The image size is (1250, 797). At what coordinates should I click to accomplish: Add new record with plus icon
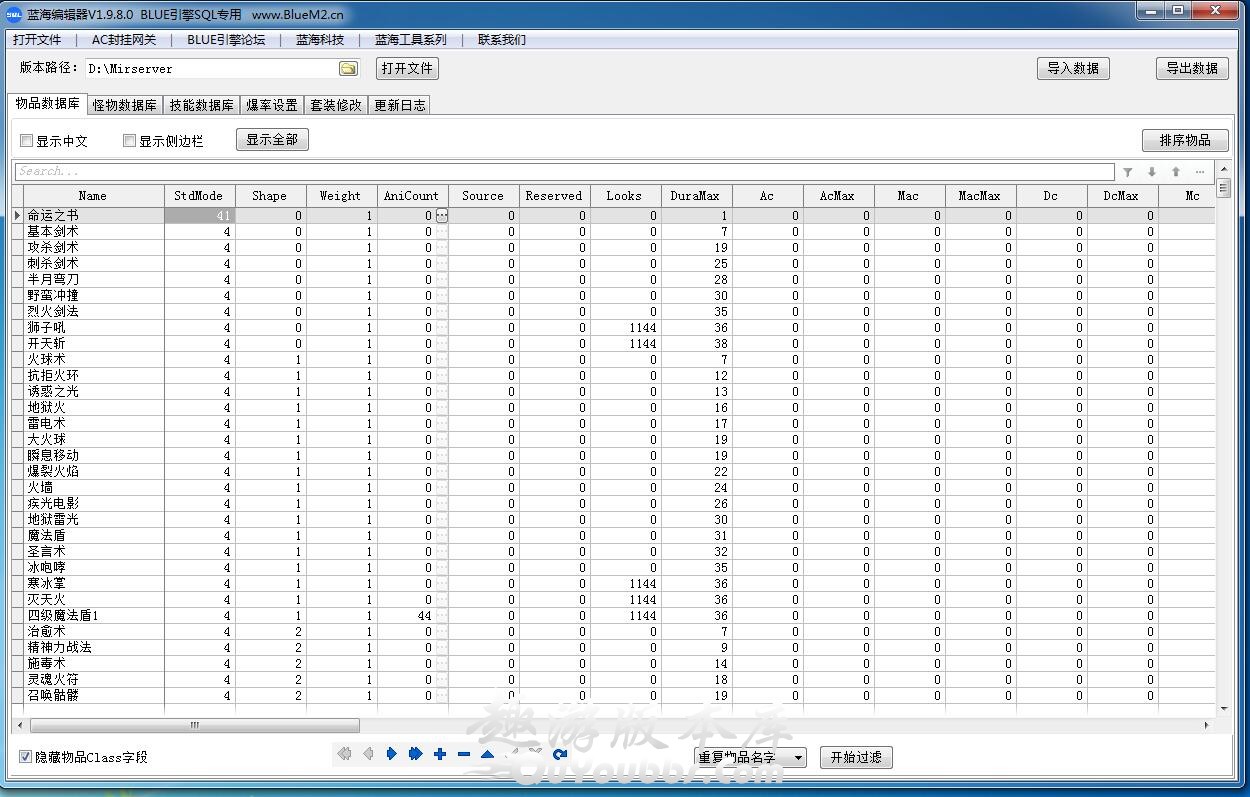440,754
